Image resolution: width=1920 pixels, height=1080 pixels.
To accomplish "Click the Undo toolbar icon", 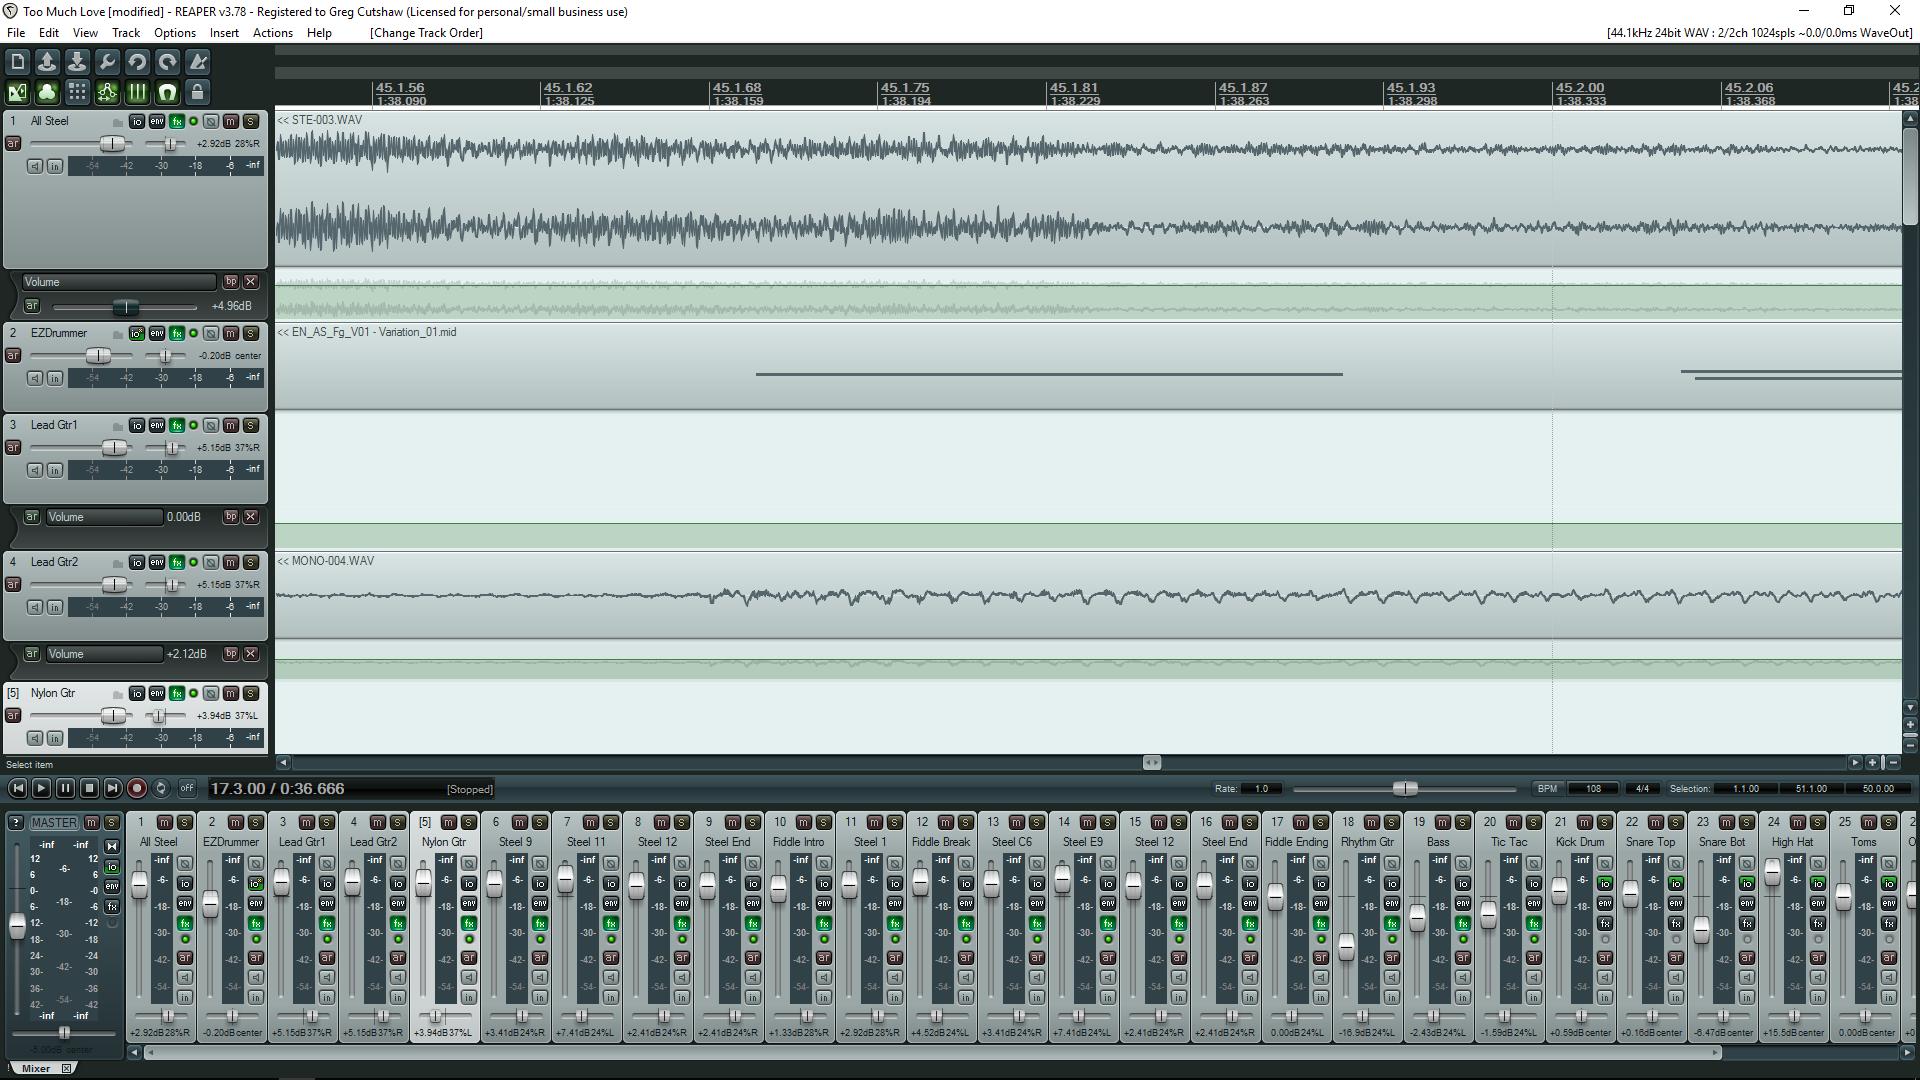I will click(x=137, y=62).
